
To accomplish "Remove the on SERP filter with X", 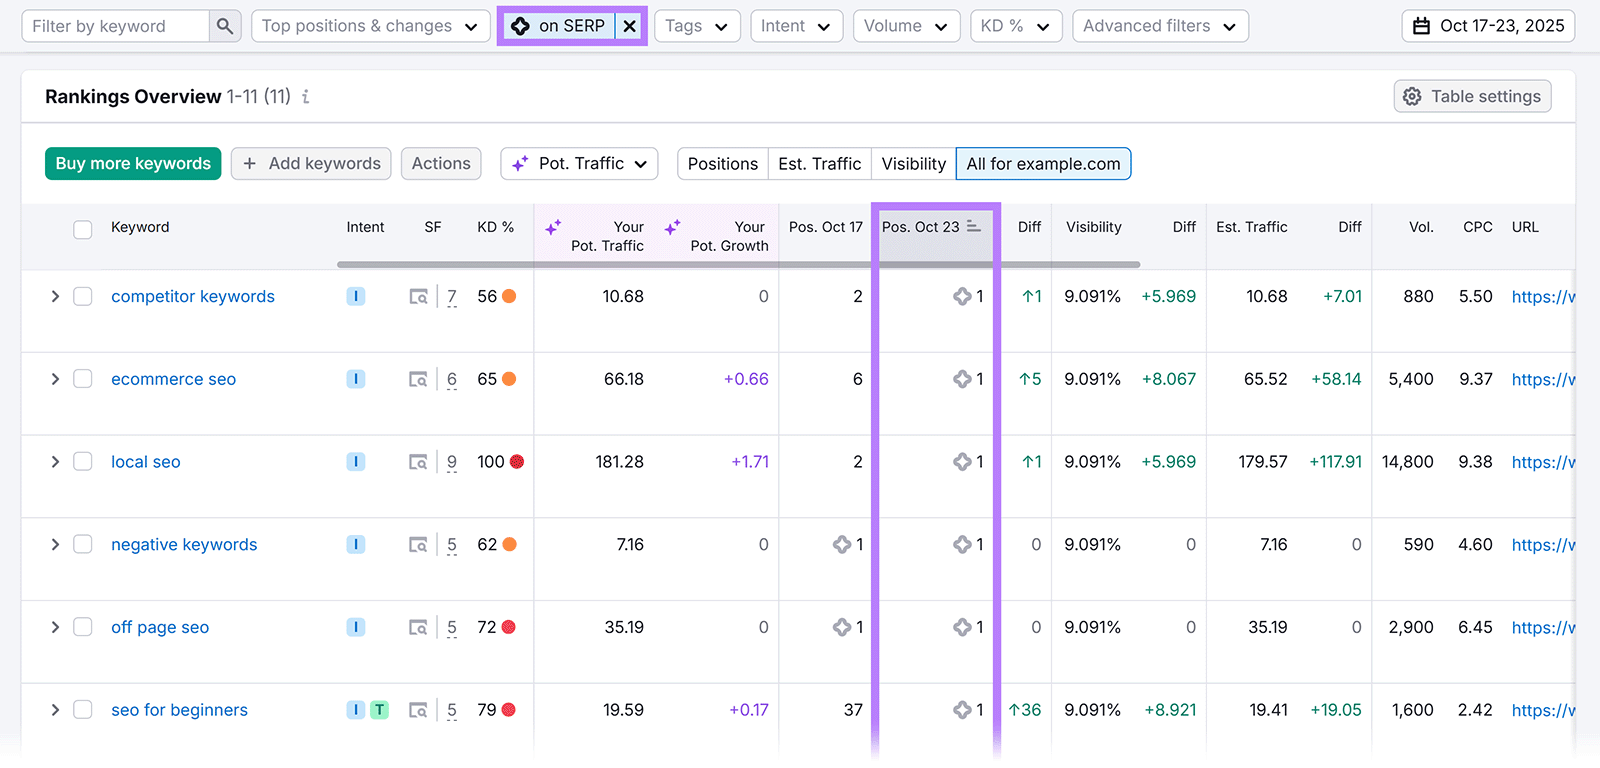I will pos(629,26).
